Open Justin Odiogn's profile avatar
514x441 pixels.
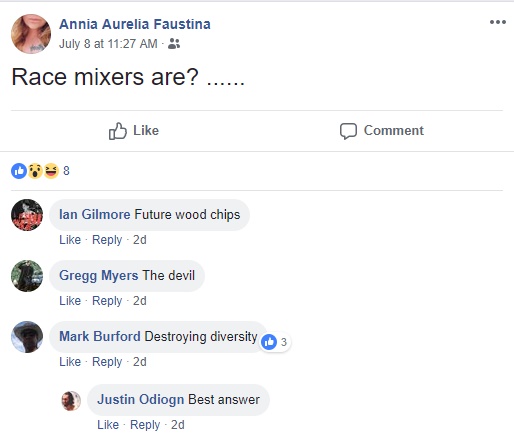coord(71,401)
